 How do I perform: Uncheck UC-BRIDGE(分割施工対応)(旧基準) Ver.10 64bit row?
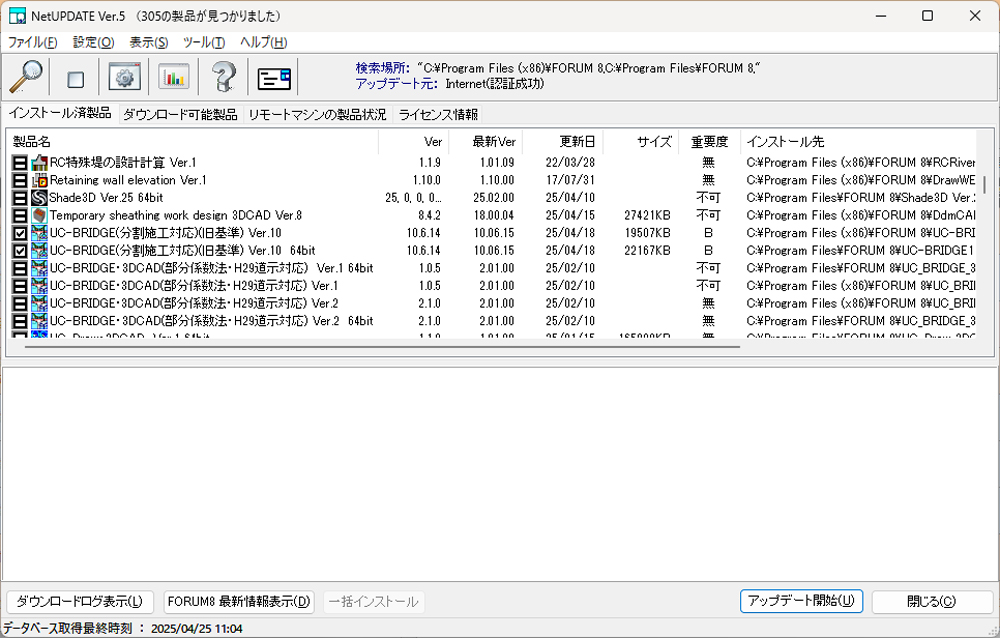[20, 251]
